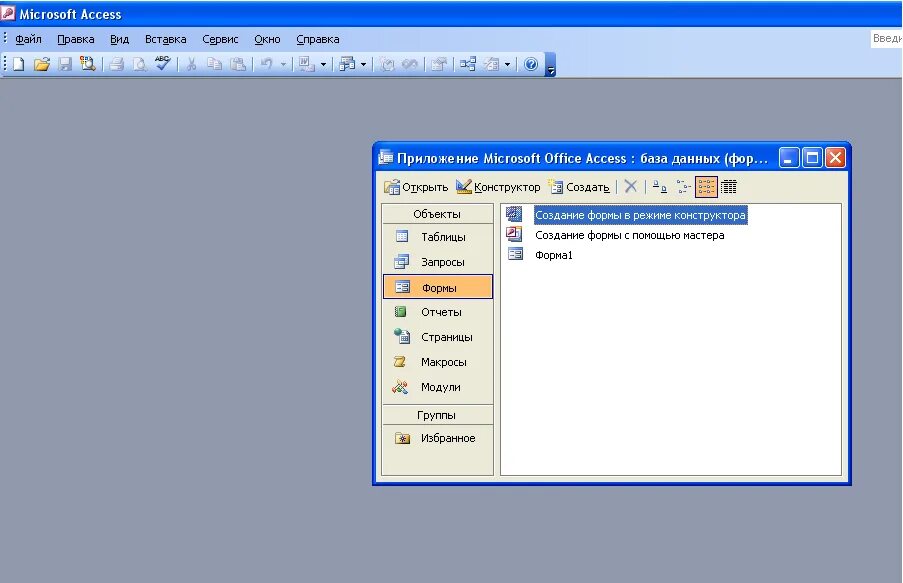The height and width of the screenshot is (583, 903).
Task: Click the Open file folder icon
Action: pyautogui.click(x=41, y=64)
